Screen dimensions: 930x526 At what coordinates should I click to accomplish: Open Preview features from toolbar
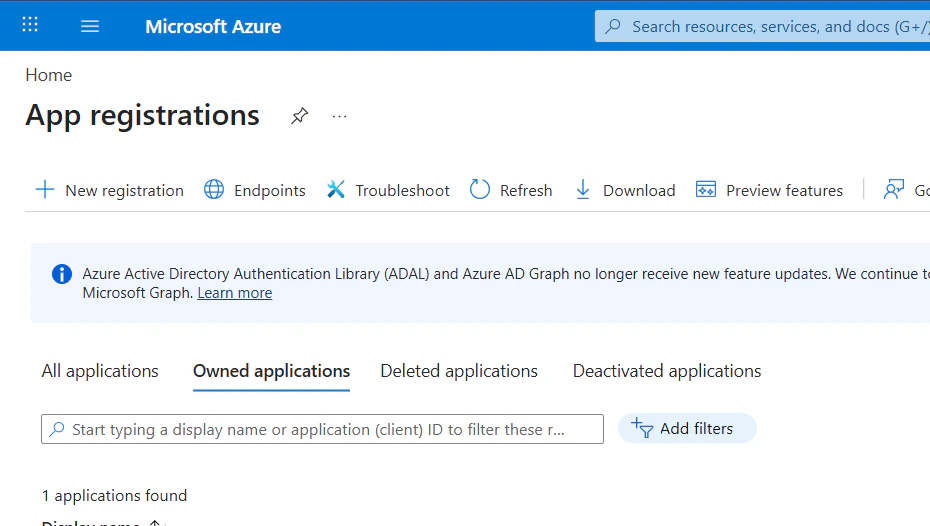785,190
